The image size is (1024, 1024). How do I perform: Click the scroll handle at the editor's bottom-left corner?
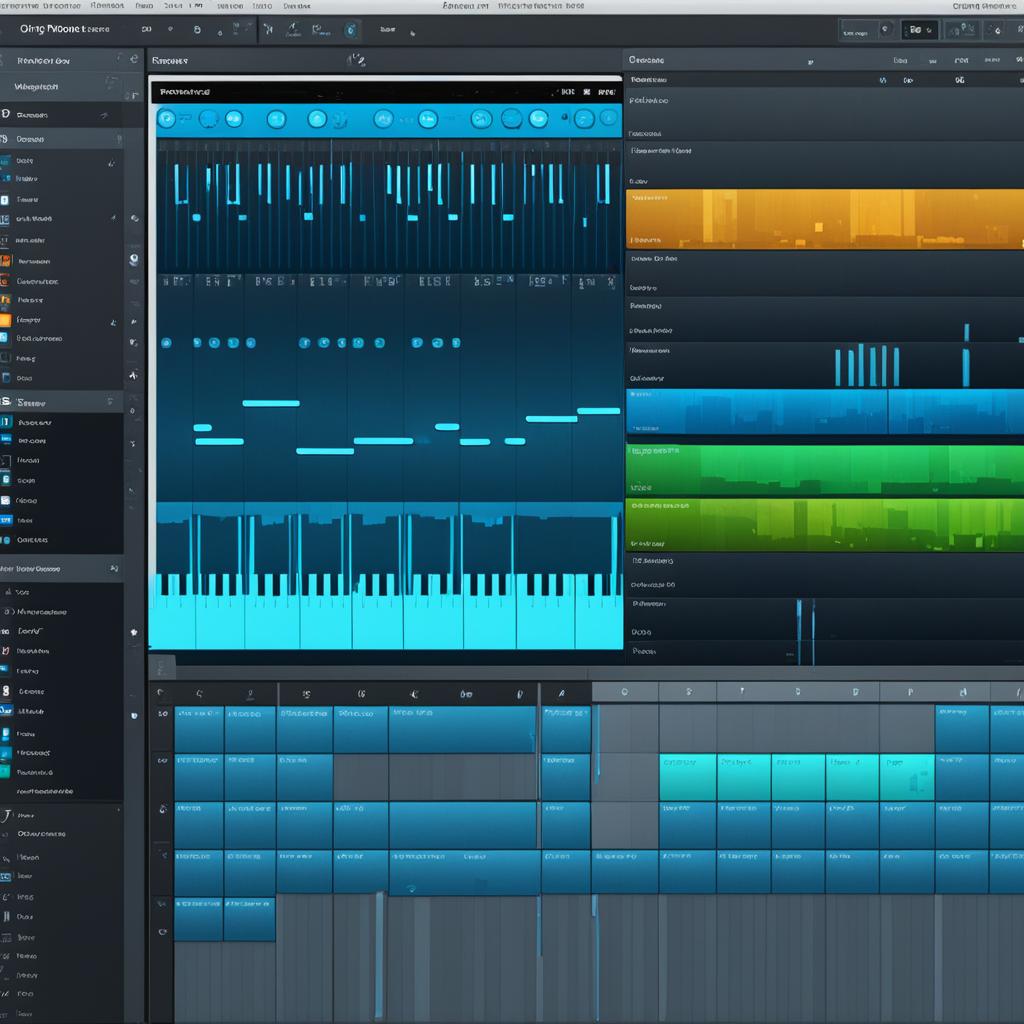[x=162, y=667]
